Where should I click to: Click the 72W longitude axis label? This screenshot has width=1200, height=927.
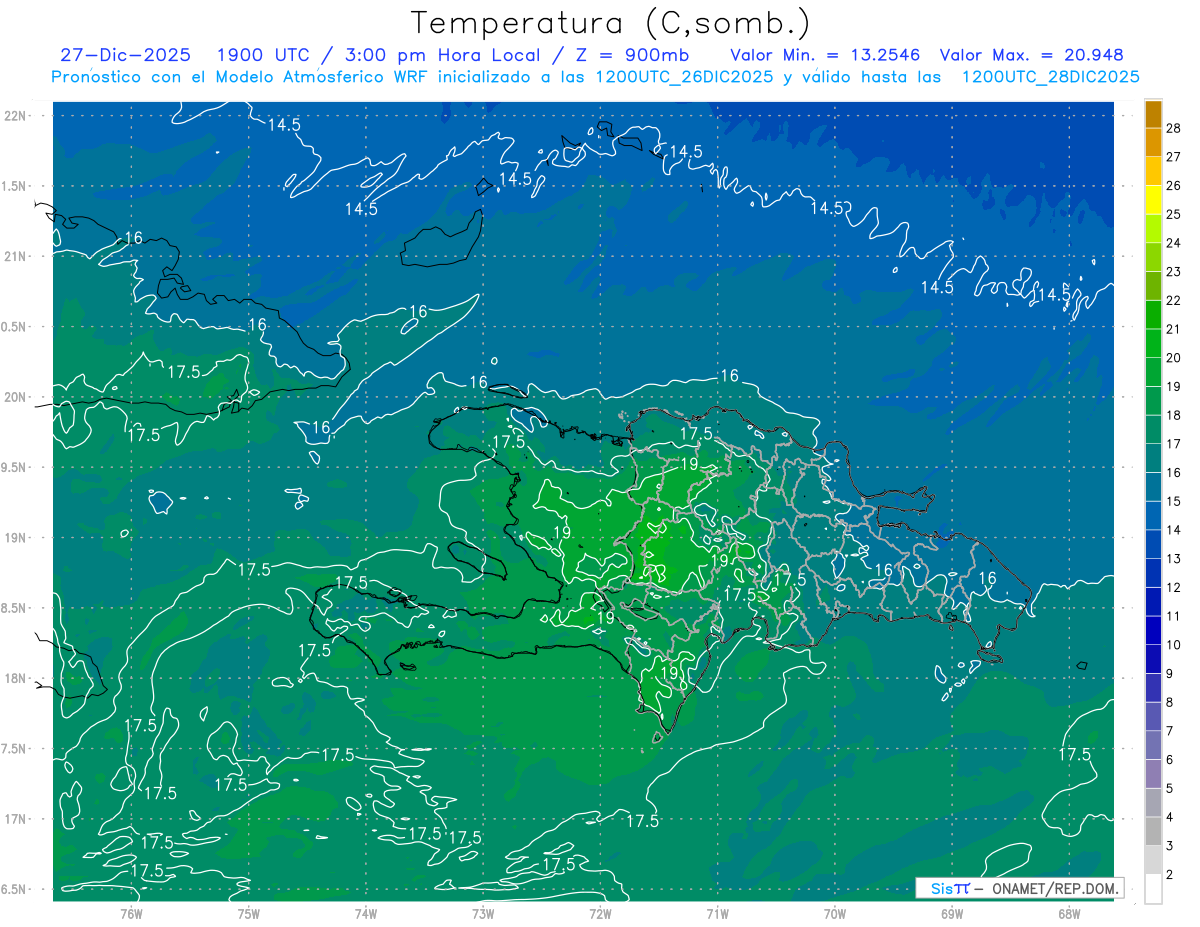pyautogui.click(x=600, y=914)
